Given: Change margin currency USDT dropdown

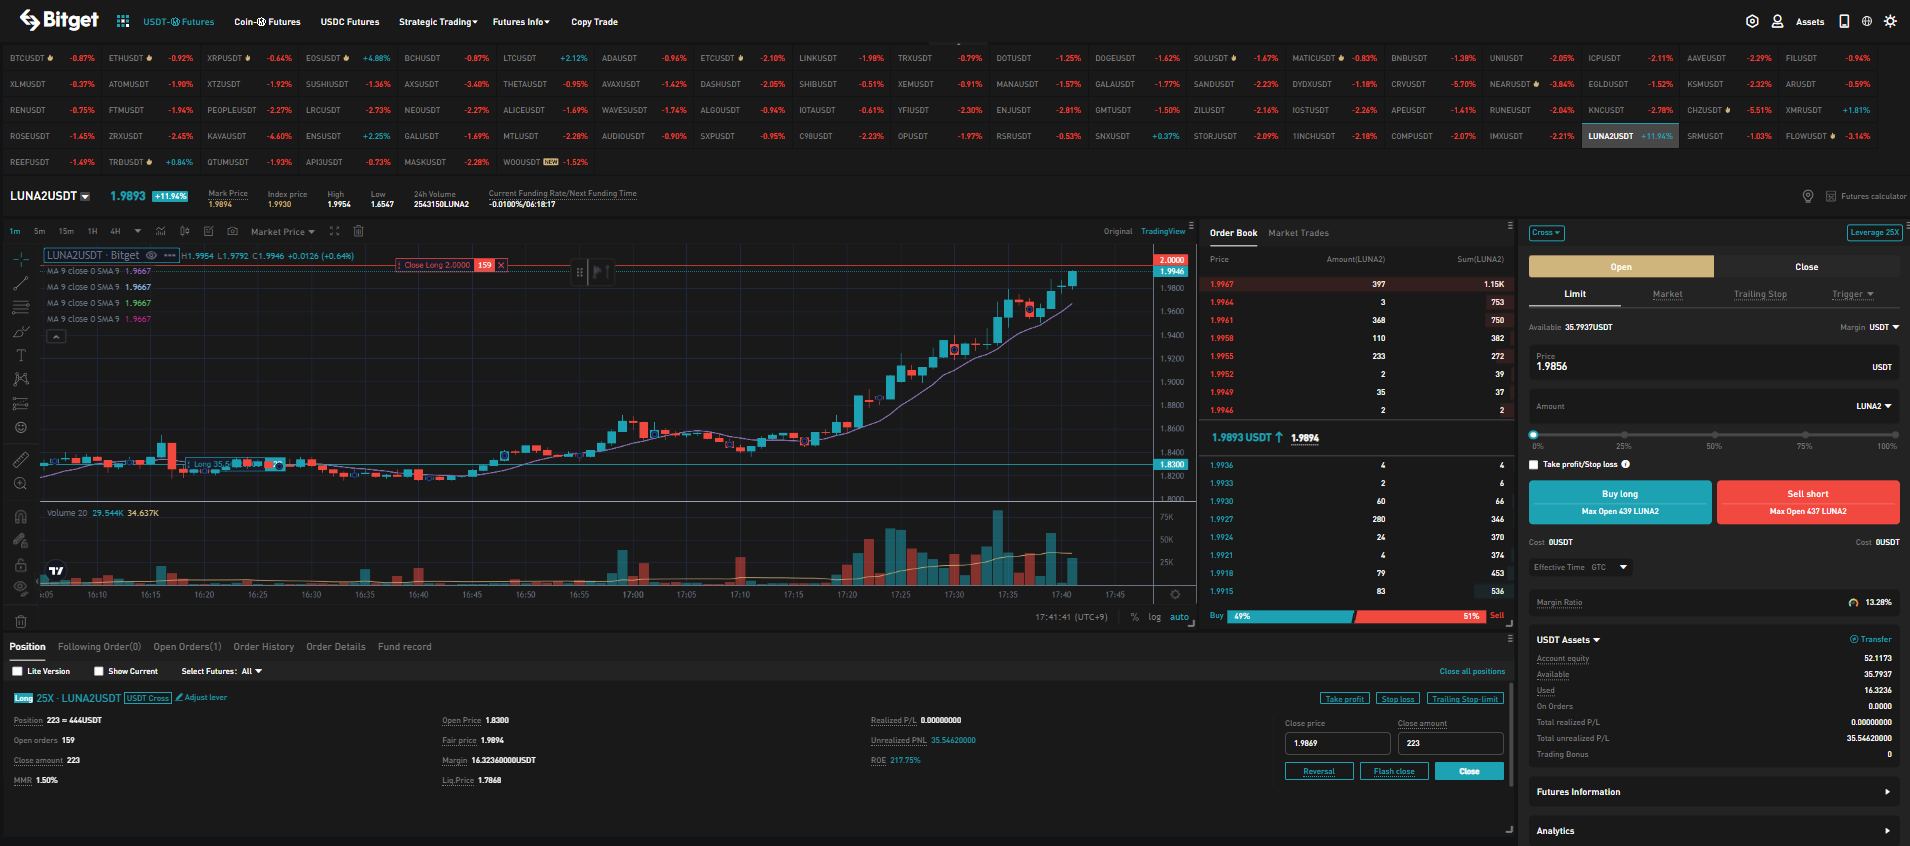Looking at the screenshot, I should coord(1884,327).
